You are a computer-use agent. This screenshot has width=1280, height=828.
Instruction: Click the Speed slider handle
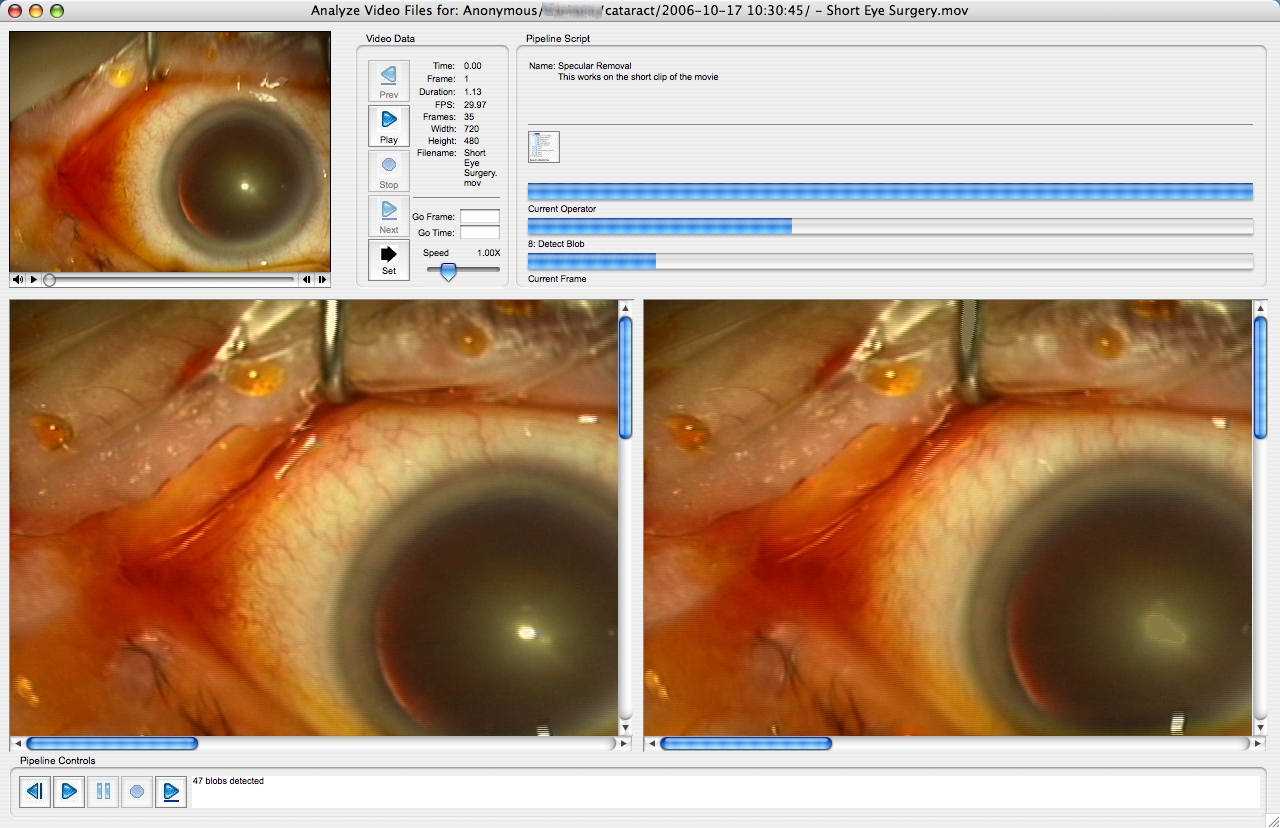(x=449, y=271)
